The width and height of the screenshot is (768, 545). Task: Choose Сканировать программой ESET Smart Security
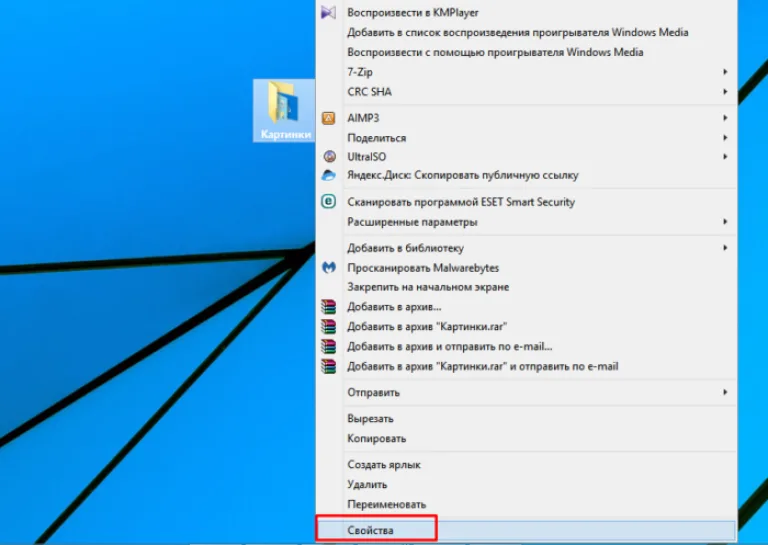click(x=526, y=202)
